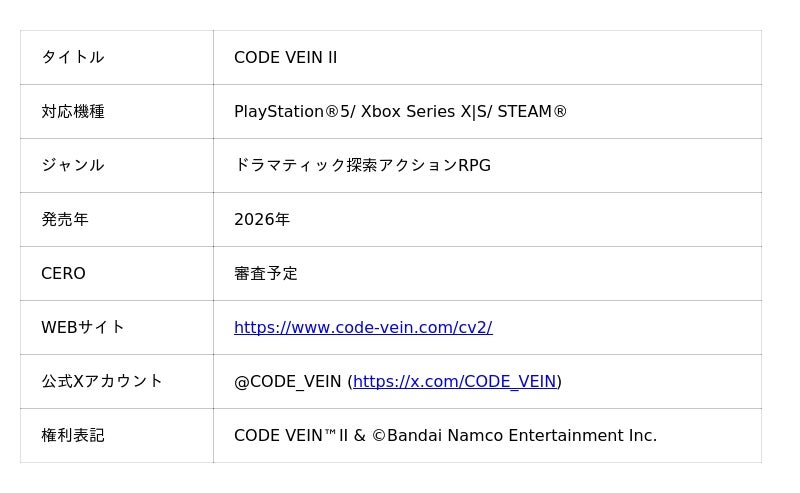This screenshot has height=493, width=800.
Task: Click the PlayStation®5 platform text
Action: [x=291, y=111]
